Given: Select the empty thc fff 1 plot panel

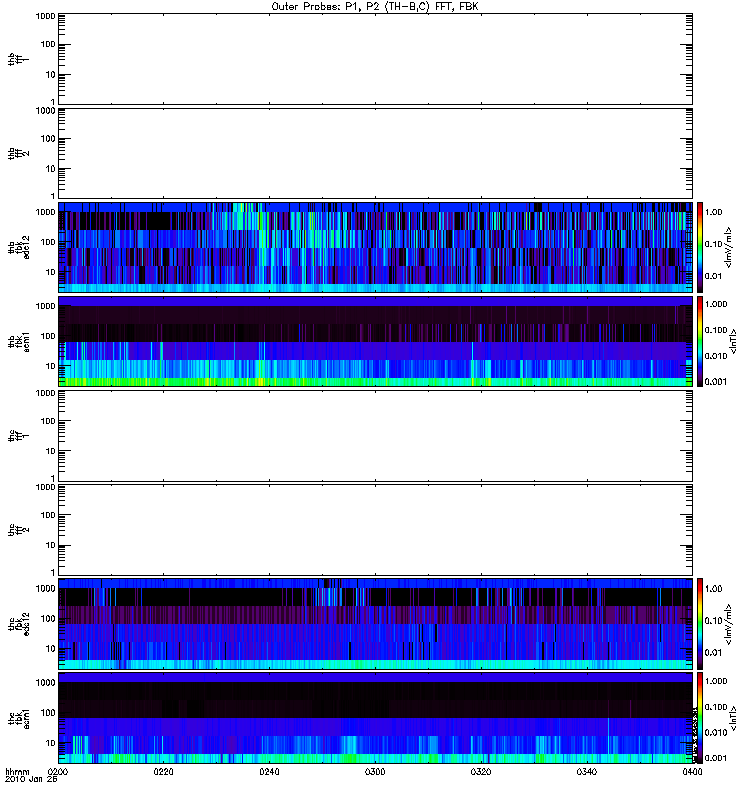Looking at the screenshot, I should pyautogui.click(x=376, y=436).
